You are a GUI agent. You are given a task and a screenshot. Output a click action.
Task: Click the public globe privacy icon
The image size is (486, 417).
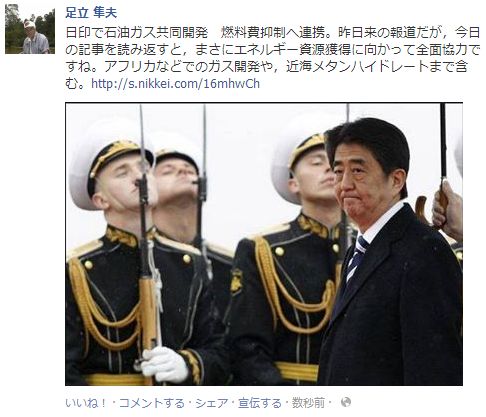pyautogui.click(x=346, y=402)
